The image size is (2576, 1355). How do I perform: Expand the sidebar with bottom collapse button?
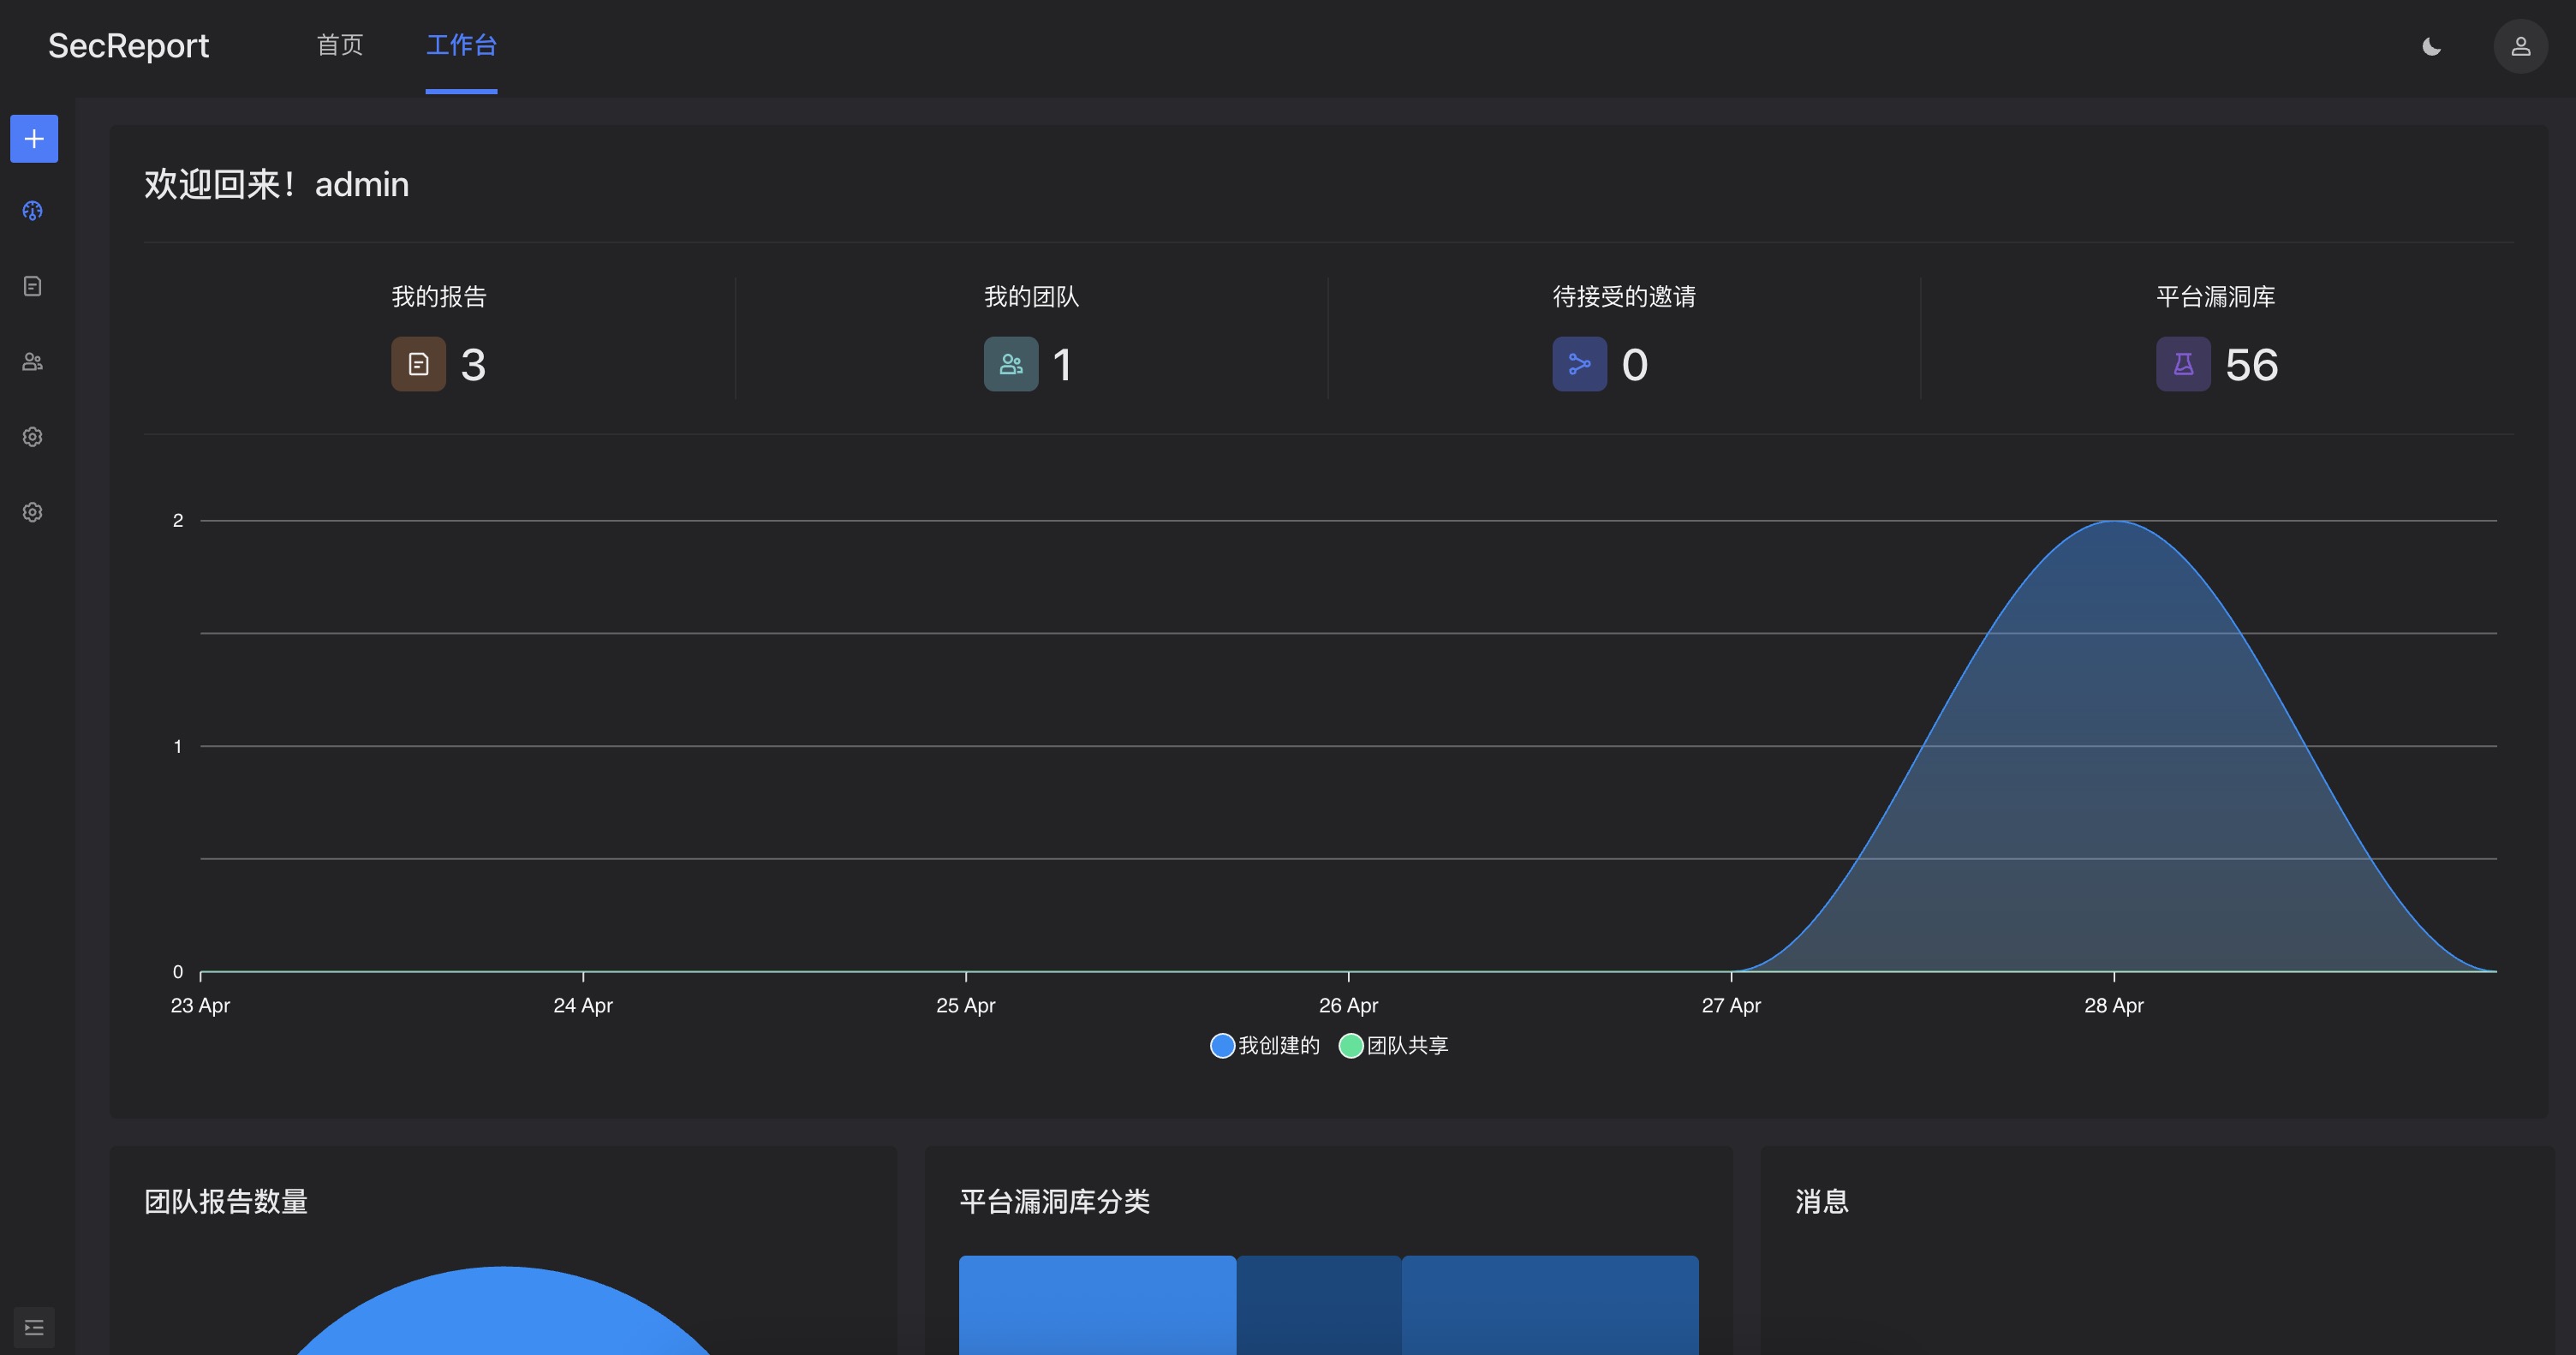(x=34, y=1327)
